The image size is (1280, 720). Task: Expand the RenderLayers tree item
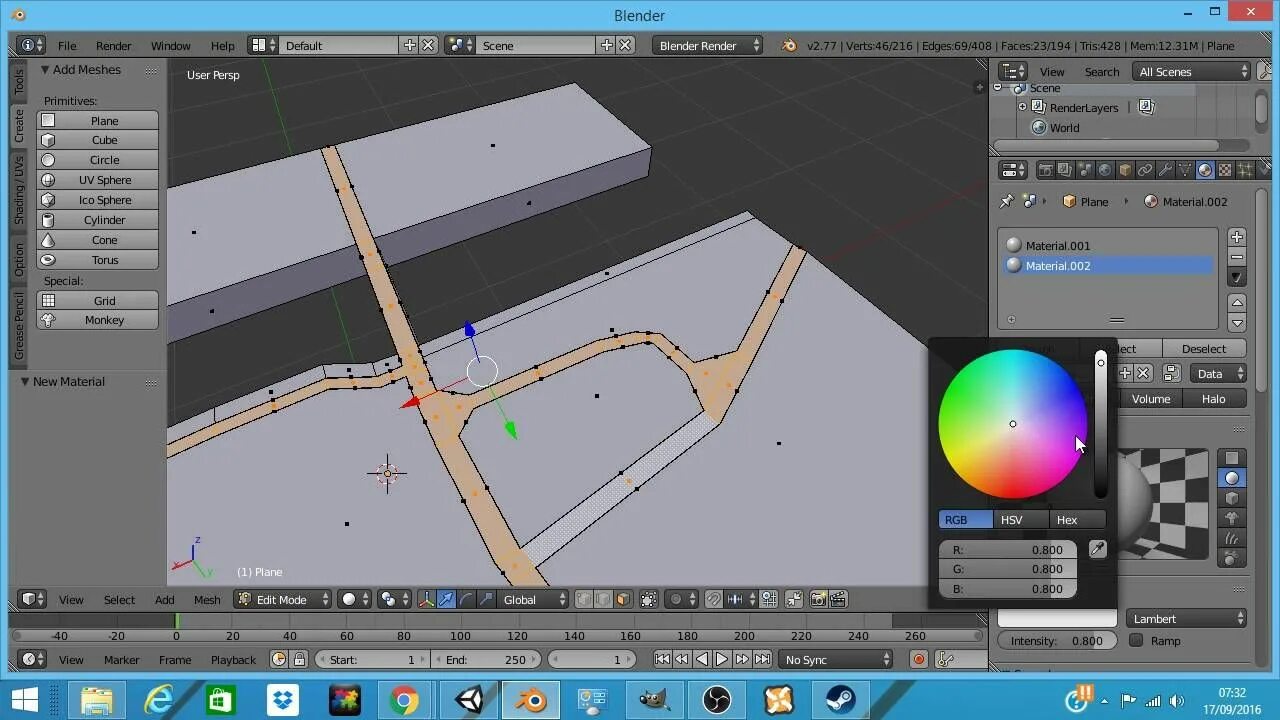point(1022,107)
